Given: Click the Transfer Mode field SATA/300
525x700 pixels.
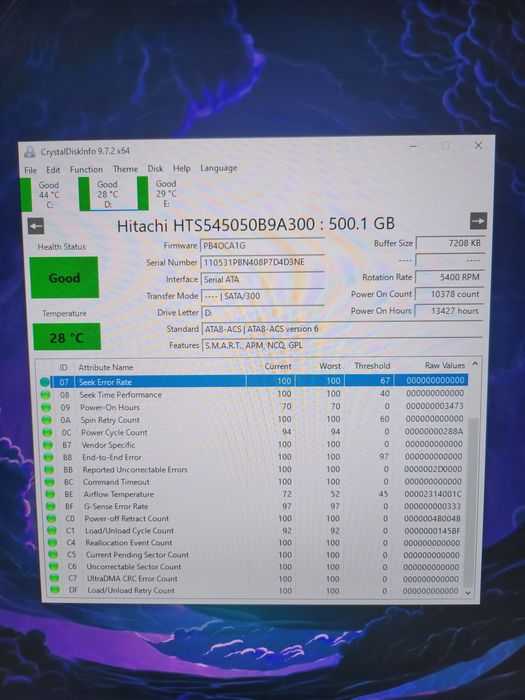Looking at the screenshot, I should [x=263, y=296].
